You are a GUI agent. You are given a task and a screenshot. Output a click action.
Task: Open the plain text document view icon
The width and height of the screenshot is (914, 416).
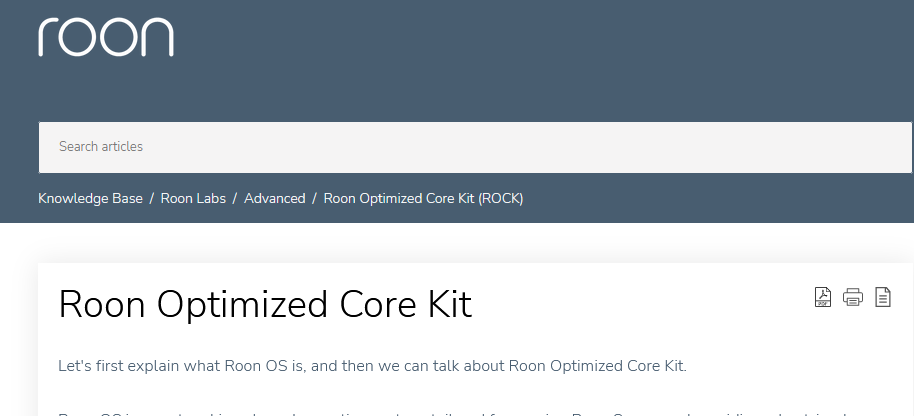(883, 297)
